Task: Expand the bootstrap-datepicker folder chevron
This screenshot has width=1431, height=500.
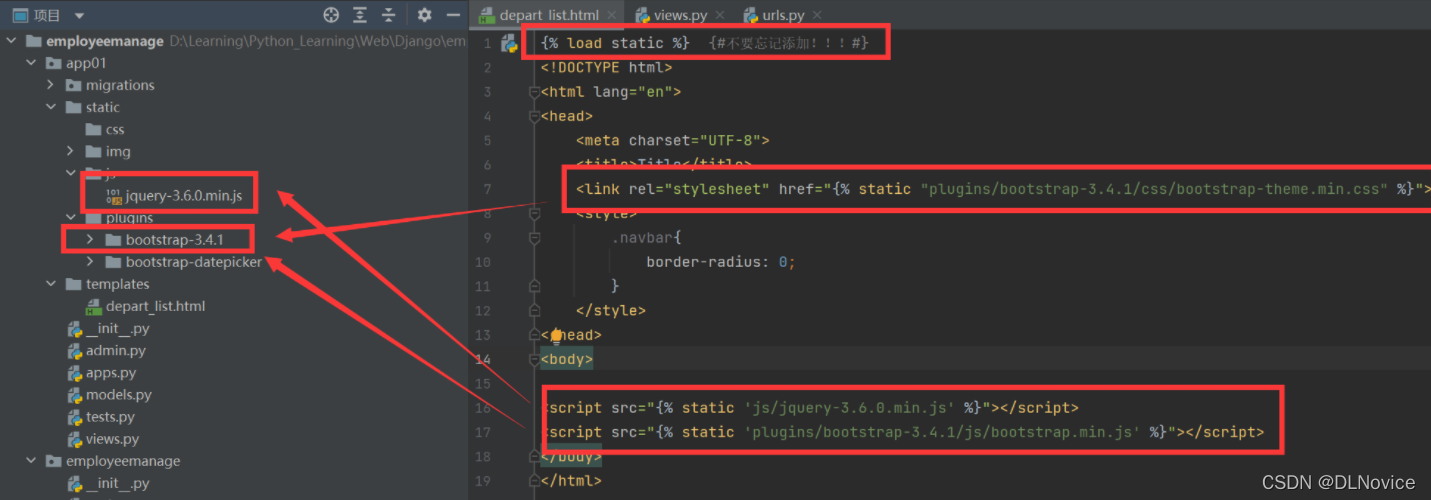Action: 90,262
